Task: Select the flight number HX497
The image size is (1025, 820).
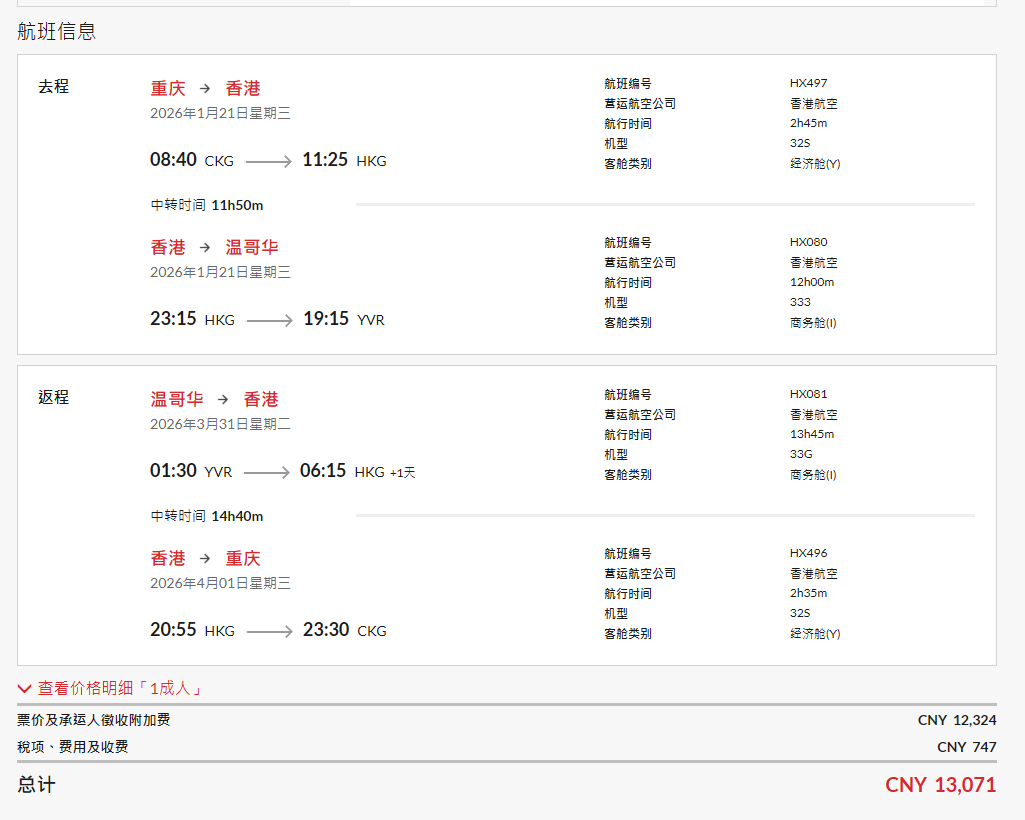Action: pos(808,83)
